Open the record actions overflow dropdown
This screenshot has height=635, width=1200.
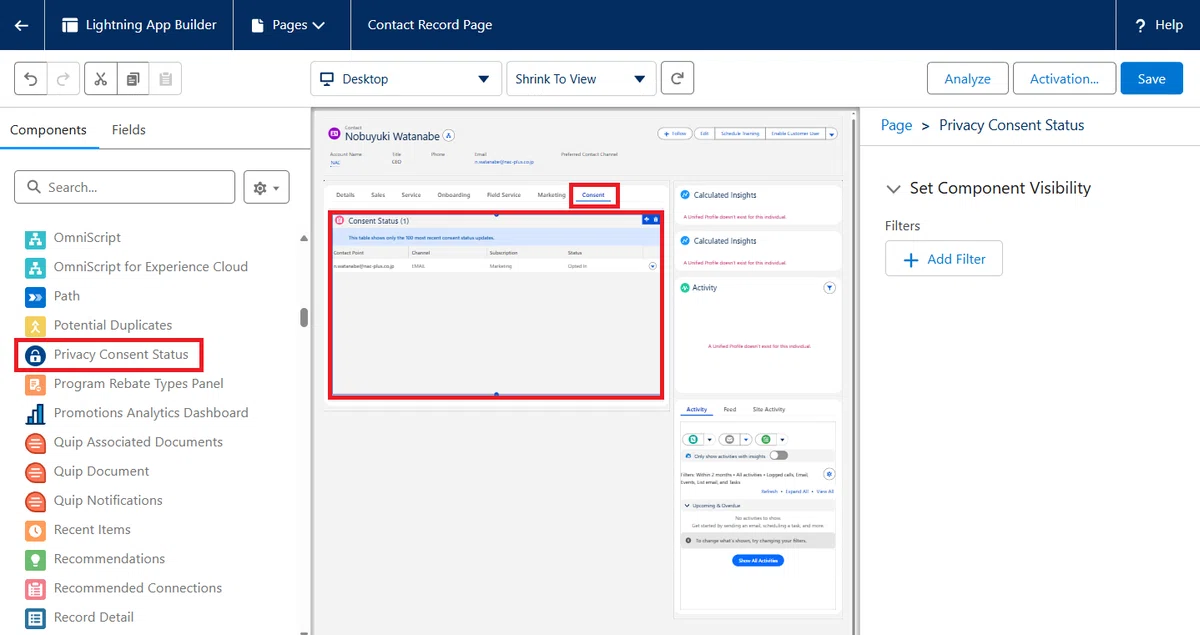coord(832,133)
